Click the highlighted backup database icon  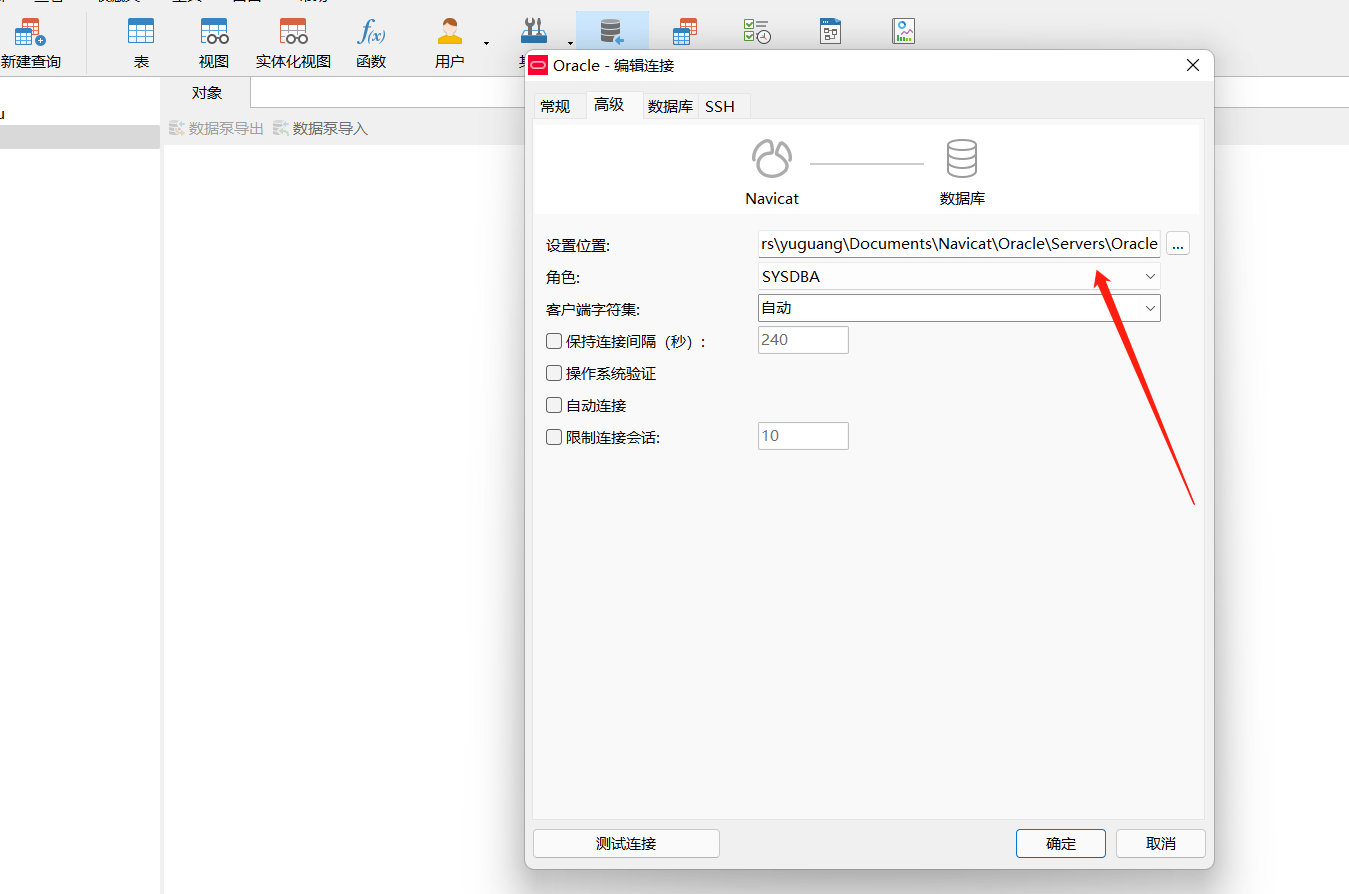point(612,30)
